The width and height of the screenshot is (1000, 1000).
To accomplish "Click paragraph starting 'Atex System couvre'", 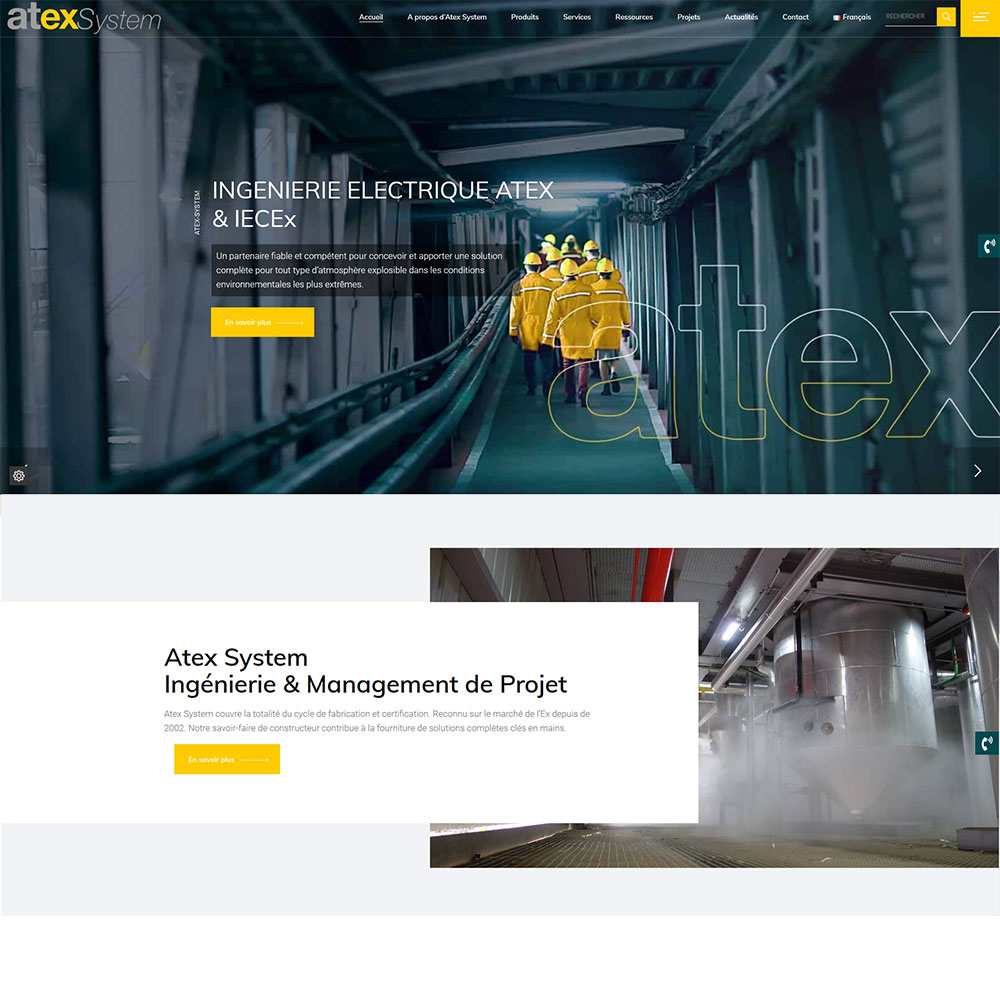I will (x=377, y=721).
